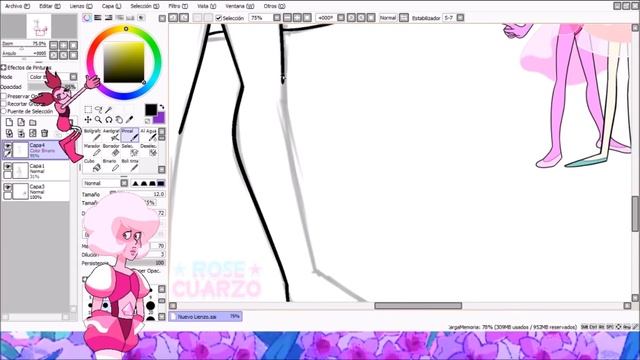Click the navigator canvas thumbnail

[39, 26]
